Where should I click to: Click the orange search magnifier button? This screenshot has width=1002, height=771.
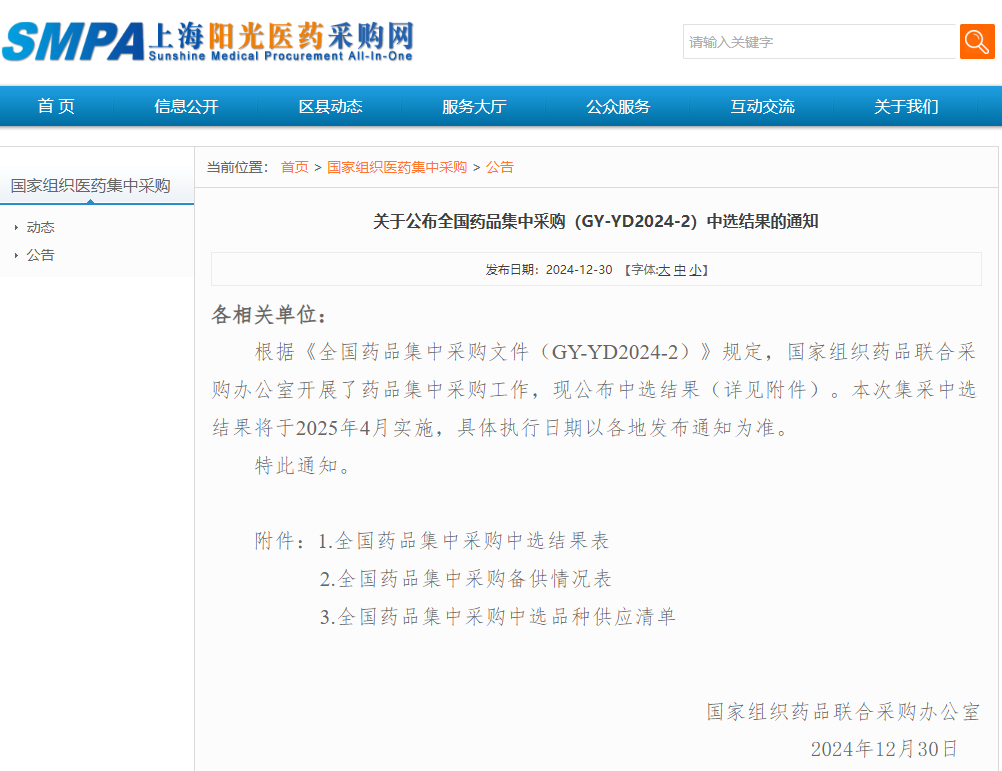pyautogui.click(x=977, y=42)
